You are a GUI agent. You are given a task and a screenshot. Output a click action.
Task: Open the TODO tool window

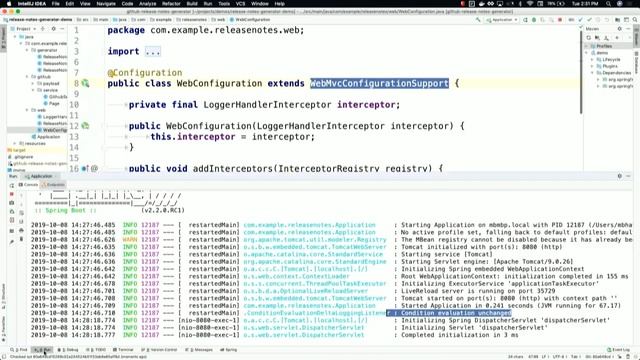[96, 350]
